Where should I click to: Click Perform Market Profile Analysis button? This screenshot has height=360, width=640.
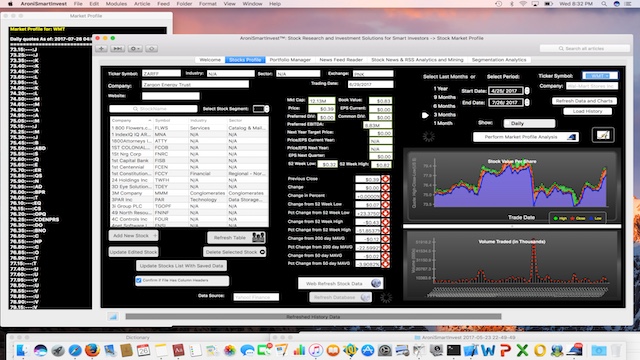coord(526,137)
